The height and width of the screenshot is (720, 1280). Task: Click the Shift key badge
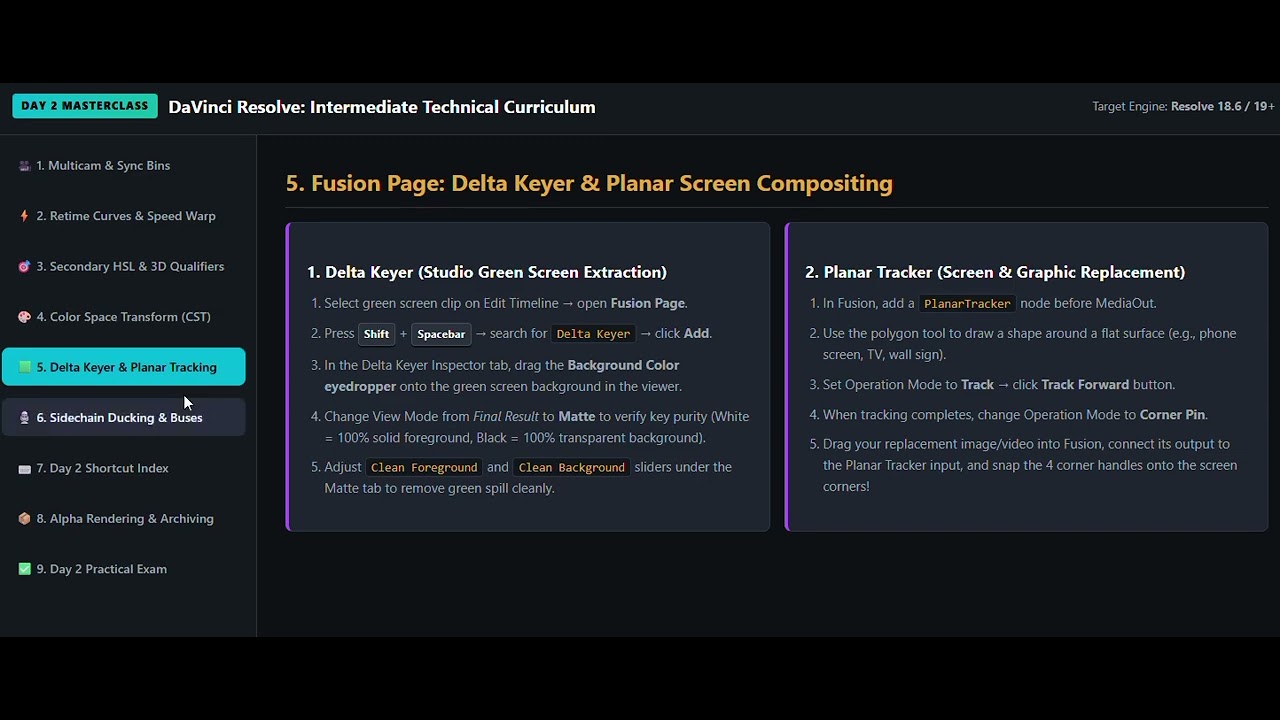377,334
